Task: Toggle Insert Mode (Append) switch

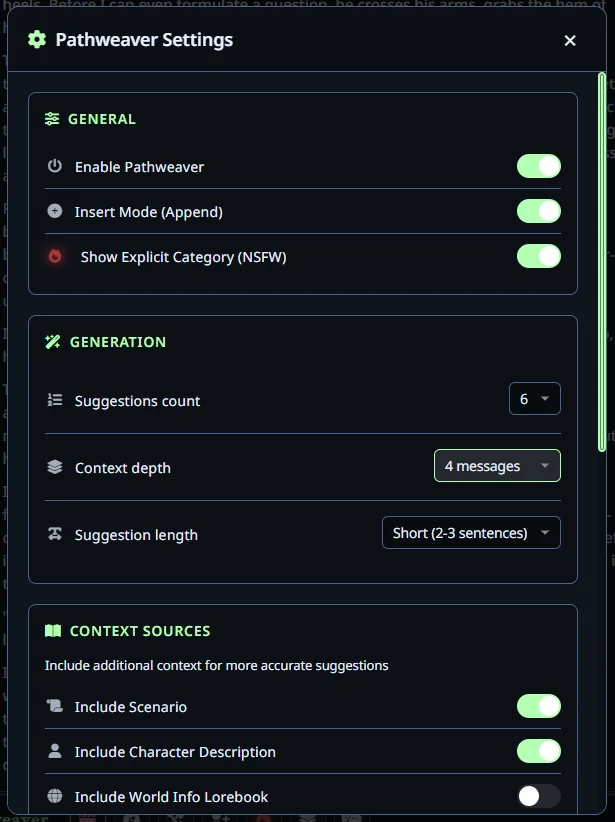Action: (x=538, y=211)
